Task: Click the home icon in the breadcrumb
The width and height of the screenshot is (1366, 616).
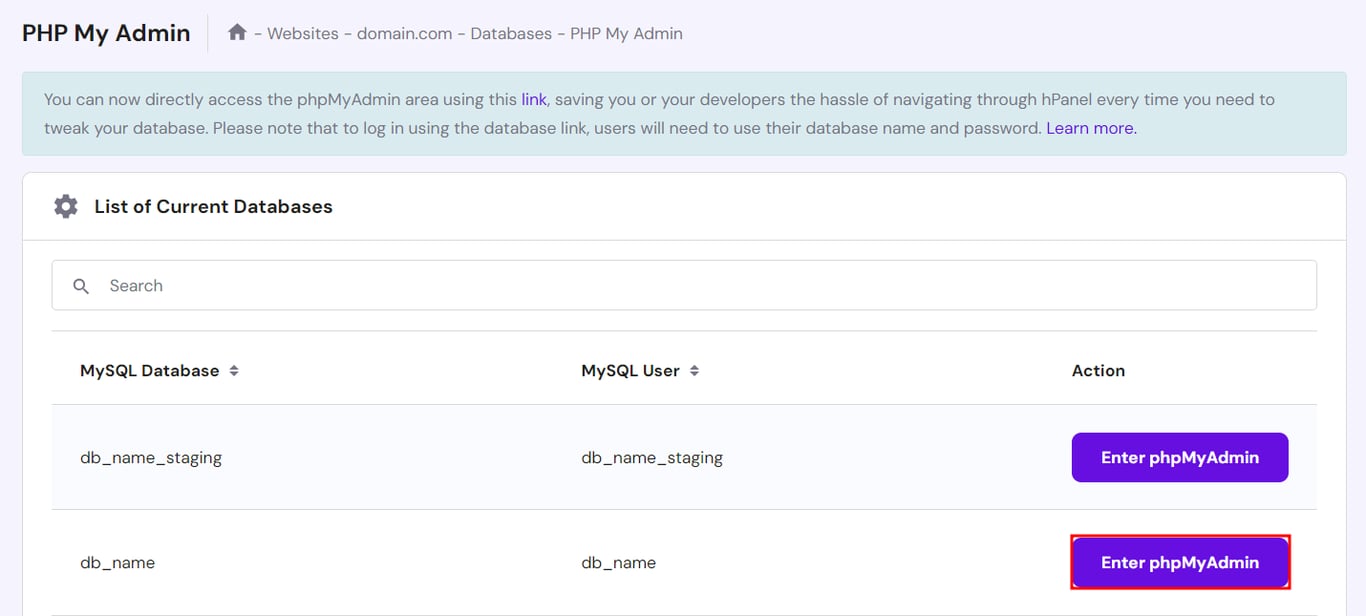Action: tap(237, 32)
